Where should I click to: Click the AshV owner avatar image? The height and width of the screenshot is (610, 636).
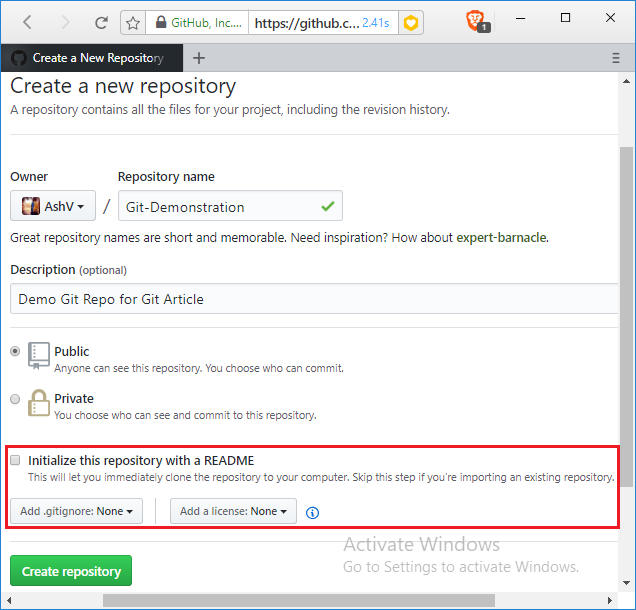pos(31,206)
